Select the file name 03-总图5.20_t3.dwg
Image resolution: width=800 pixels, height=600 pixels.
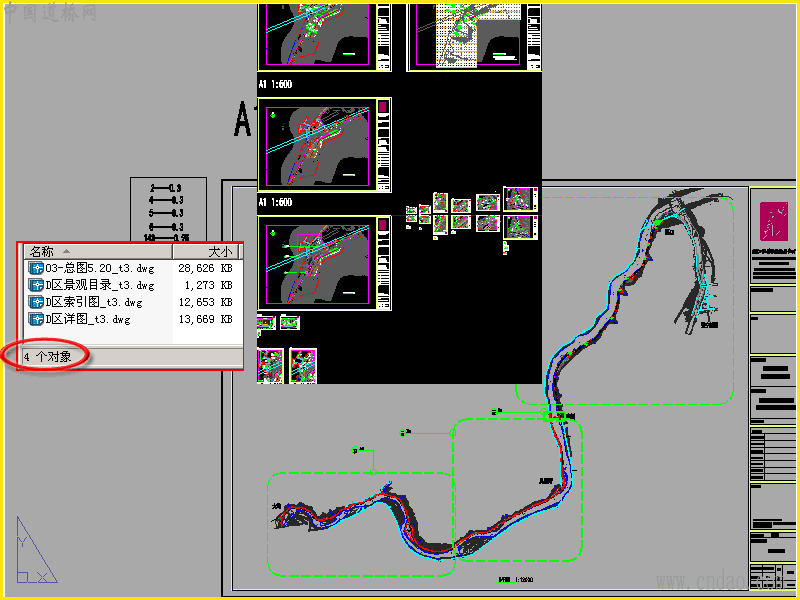point(99,268)
